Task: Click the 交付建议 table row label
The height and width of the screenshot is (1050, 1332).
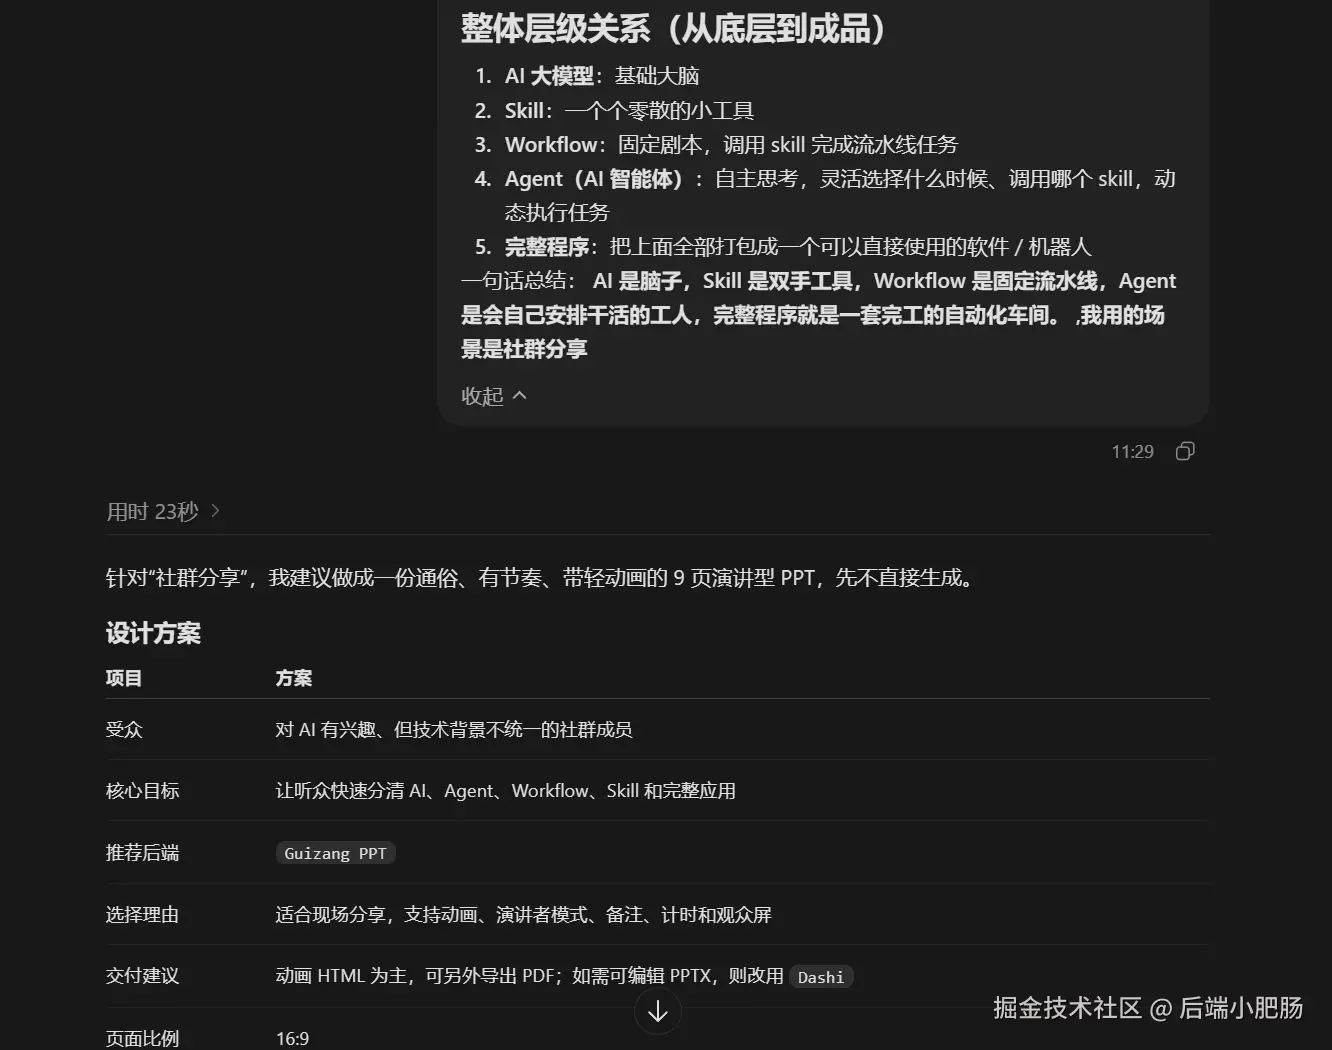Action: pos(143,976)
